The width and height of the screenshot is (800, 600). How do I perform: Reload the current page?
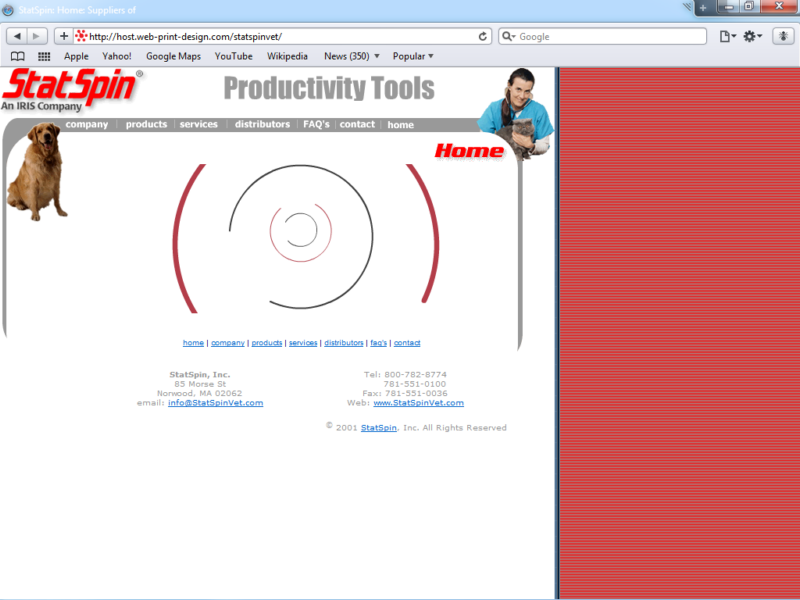point(482,36)
